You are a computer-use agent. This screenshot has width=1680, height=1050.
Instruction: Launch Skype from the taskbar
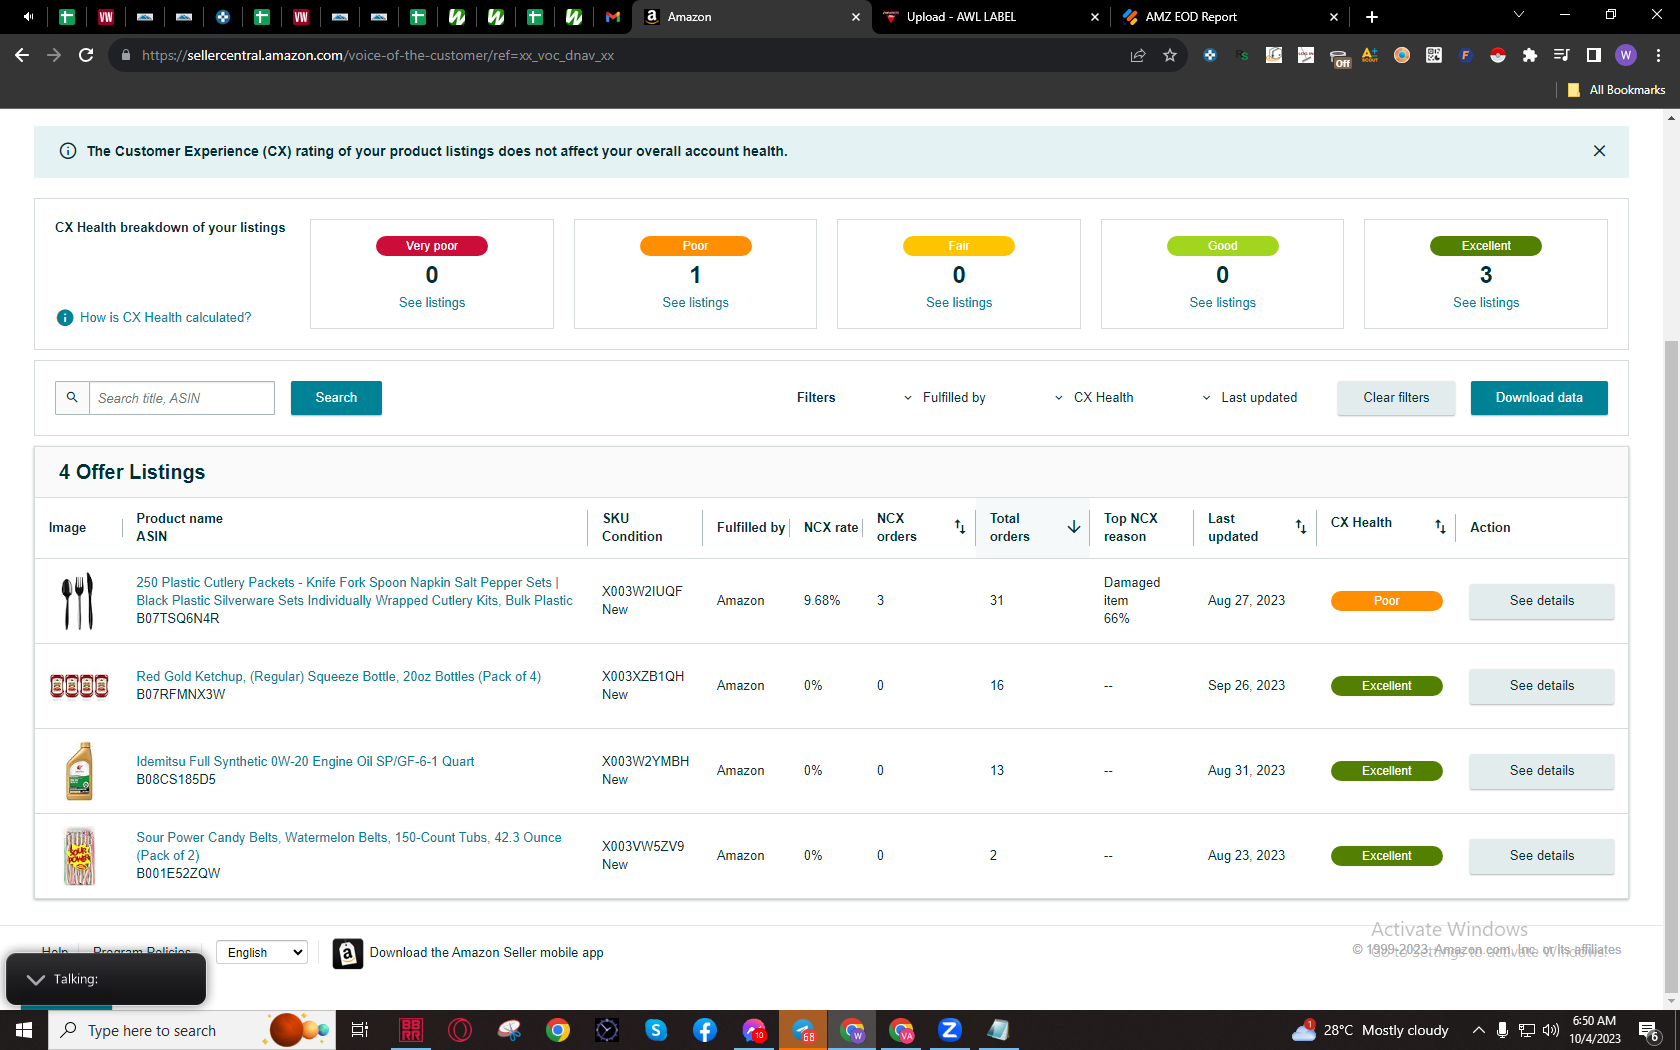pos(656,1030)
